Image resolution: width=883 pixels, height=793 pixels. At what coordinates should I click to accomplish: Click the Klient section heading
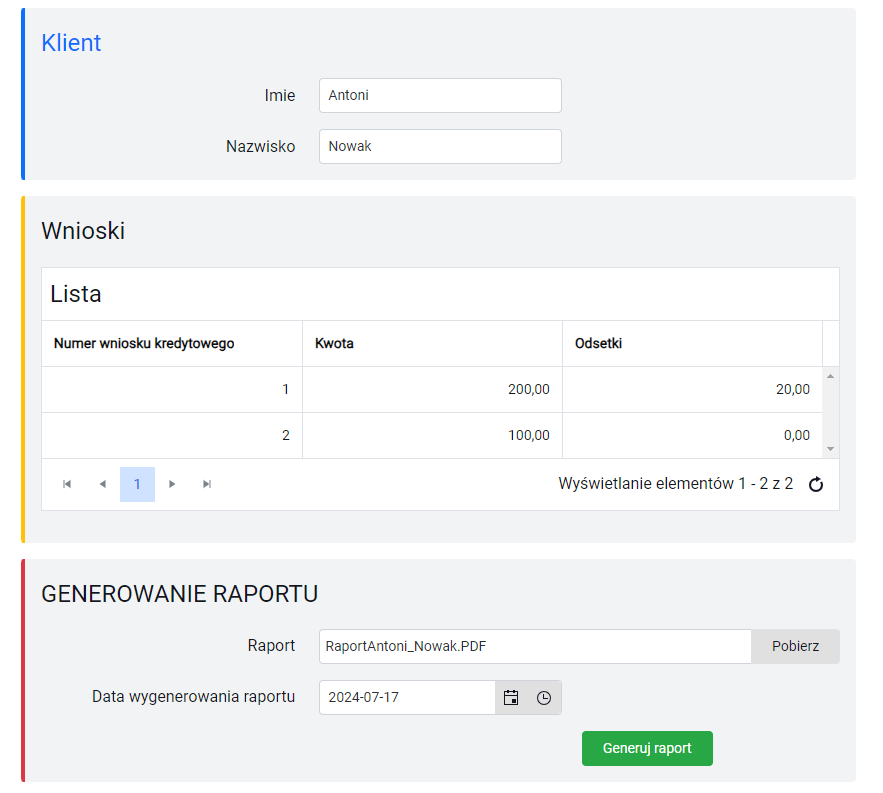tap(72, 43)
